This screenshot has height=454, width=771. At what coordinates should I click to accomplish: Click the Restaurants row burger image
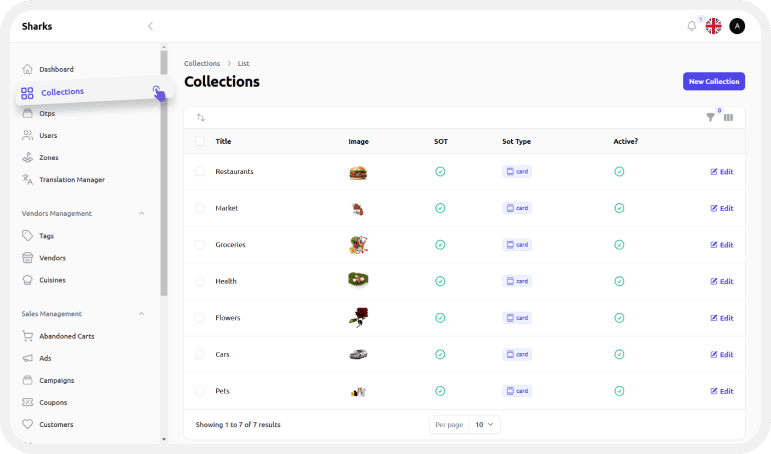[x=358, y=172]
